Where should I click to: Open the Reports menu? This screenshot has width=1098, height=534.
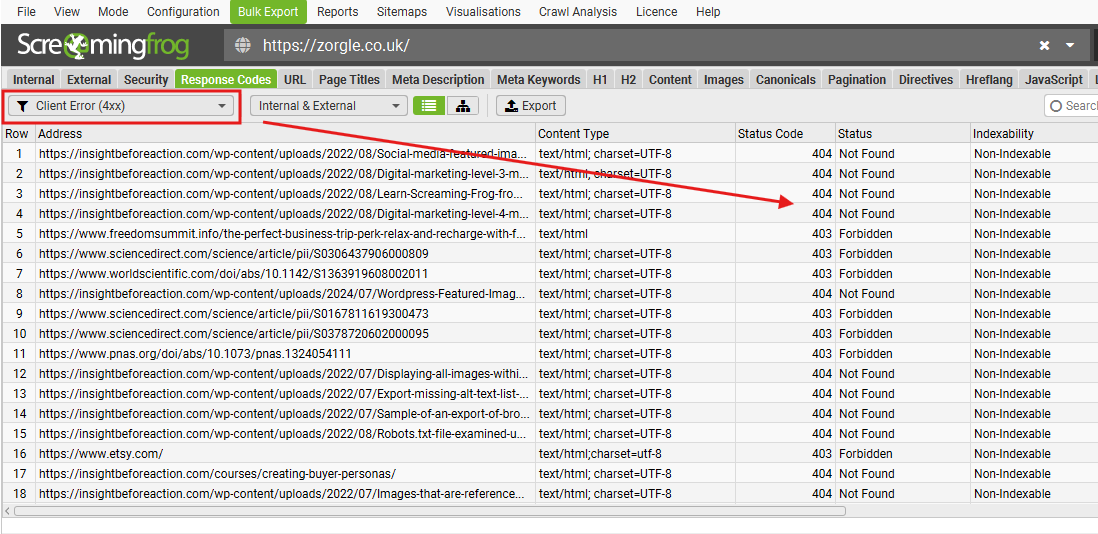click(x=338, y=12)
